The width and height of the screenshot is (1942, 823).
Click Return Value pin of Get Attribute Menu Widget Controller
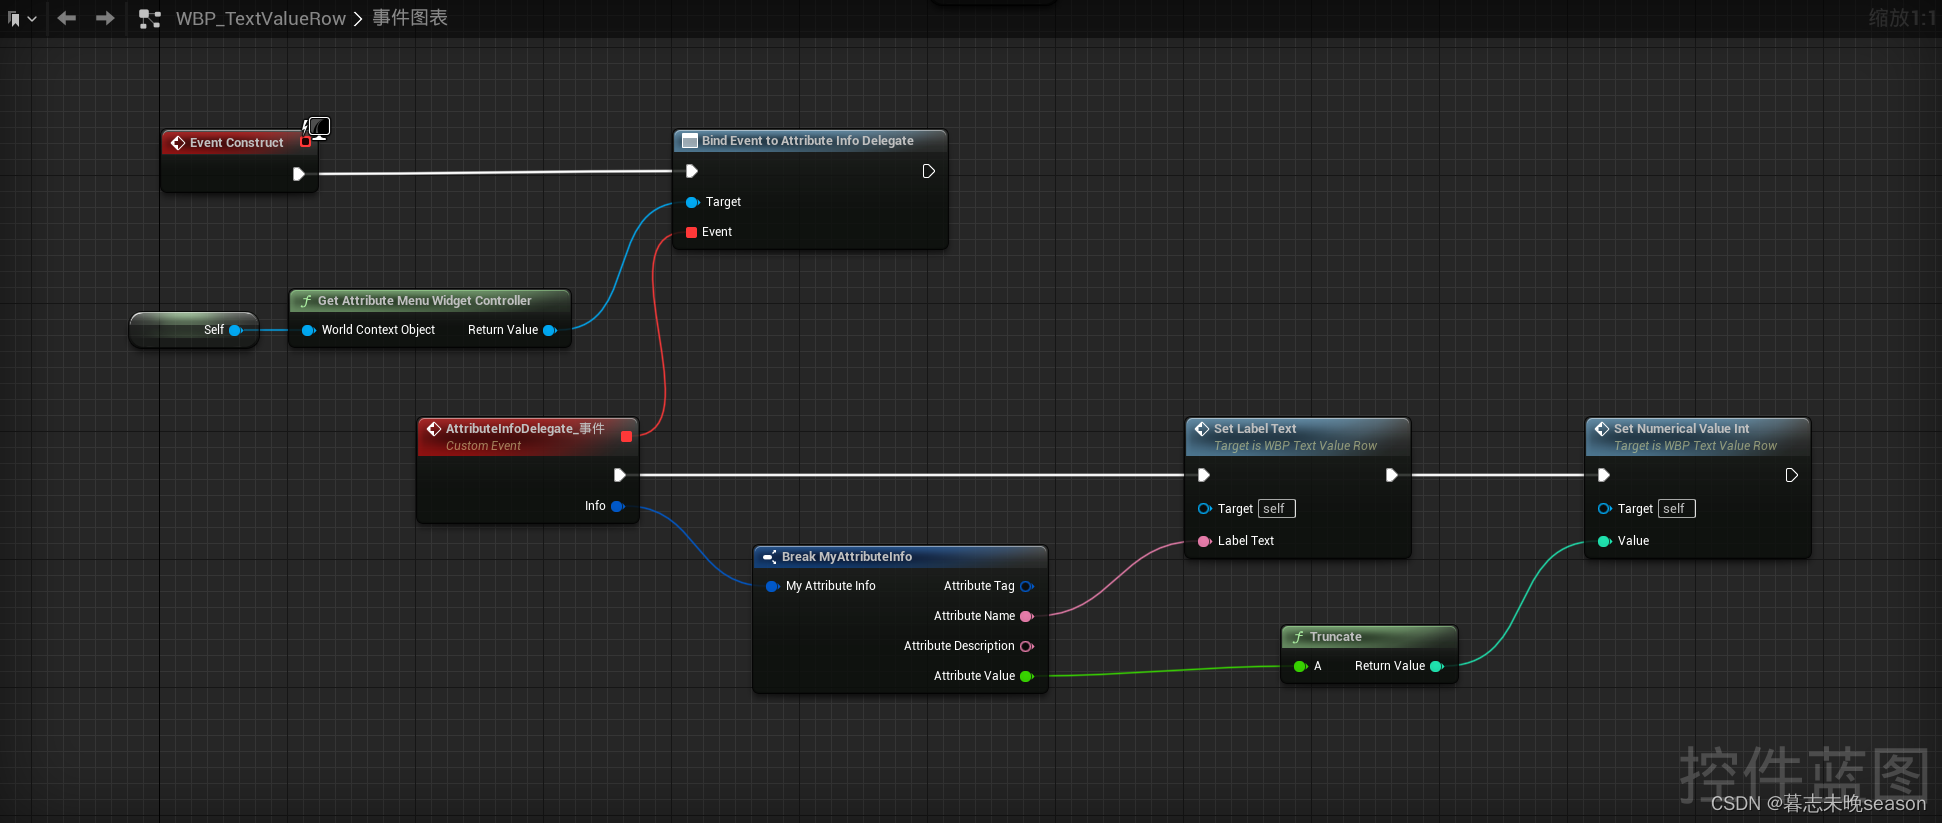pos(549,330)
